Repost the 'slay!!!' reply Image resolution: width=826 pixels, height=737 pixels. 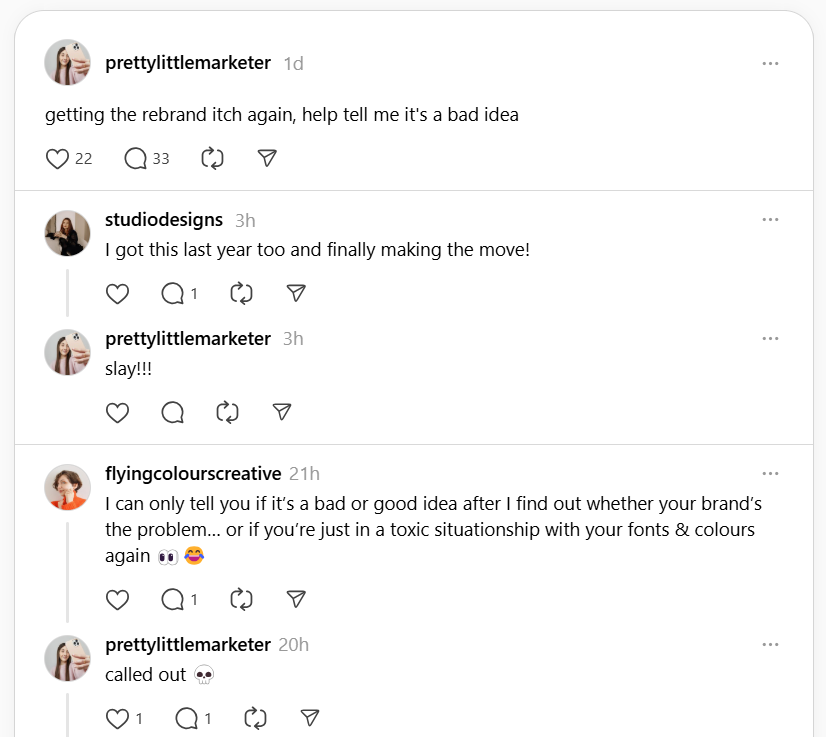click(226, 412)
